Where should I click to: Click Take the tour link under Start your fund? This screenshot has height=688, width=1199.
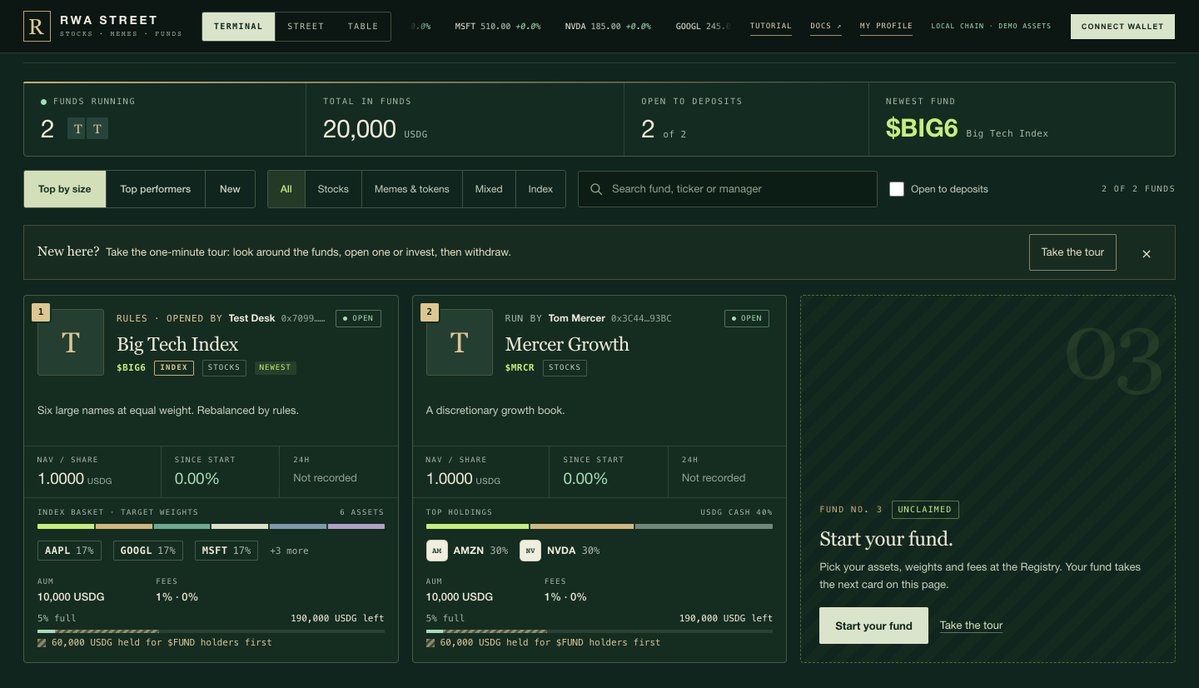pyautogui.click(x=970, y=625)
